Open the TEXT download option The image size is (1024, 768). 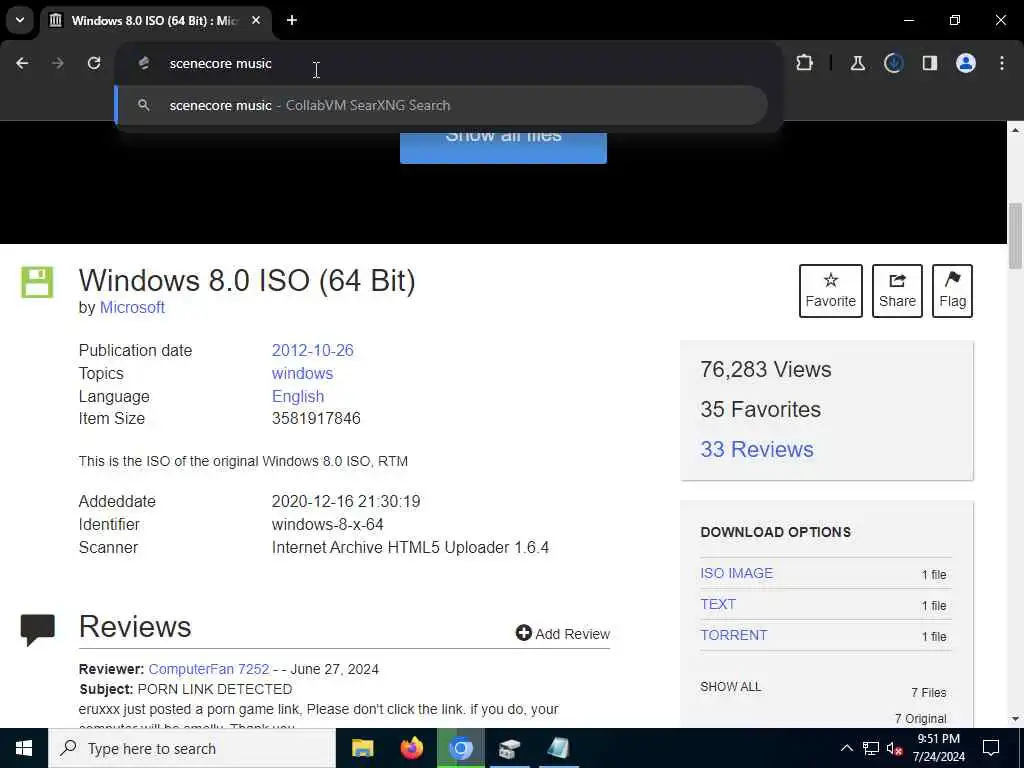(x=718, y=604)
